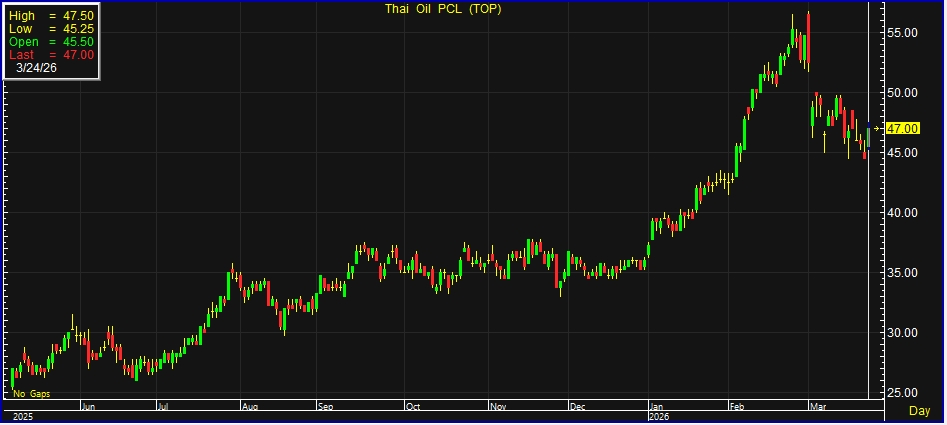
Task: Click the 2025 year label on time axis
Action: pyautogui.click(x=18, y=416)
